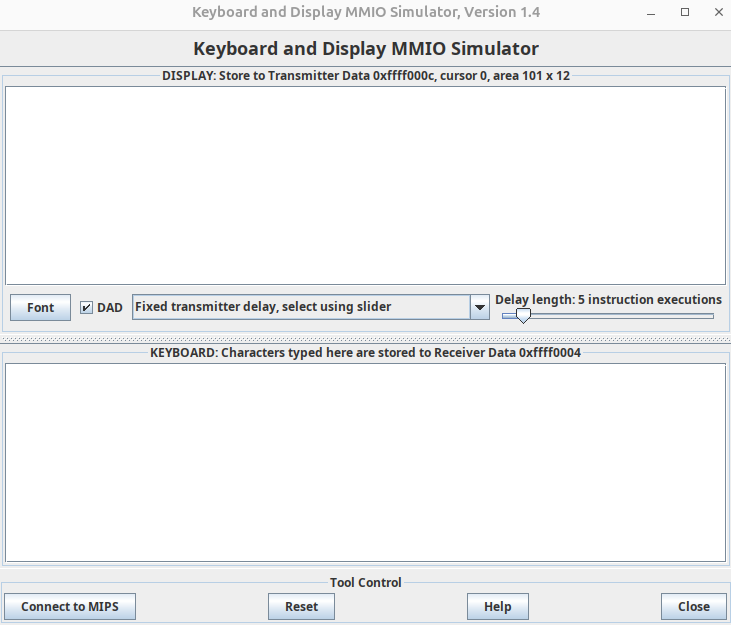Click the delay length slider thumb
731x625 pixels.
tap(524, 316)
